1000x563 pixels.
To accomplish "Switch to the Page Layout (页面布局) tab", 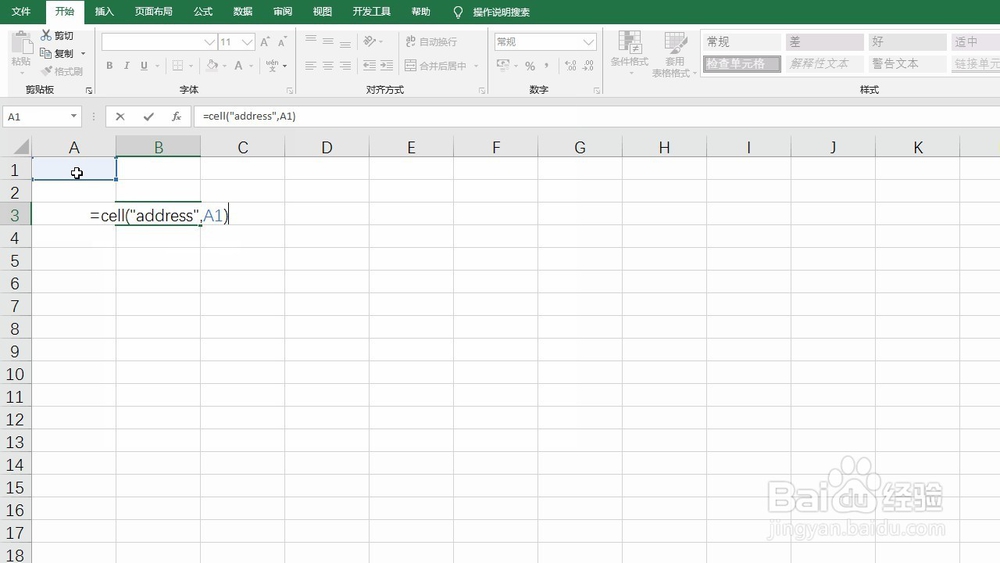I will (x=153, y=11).
